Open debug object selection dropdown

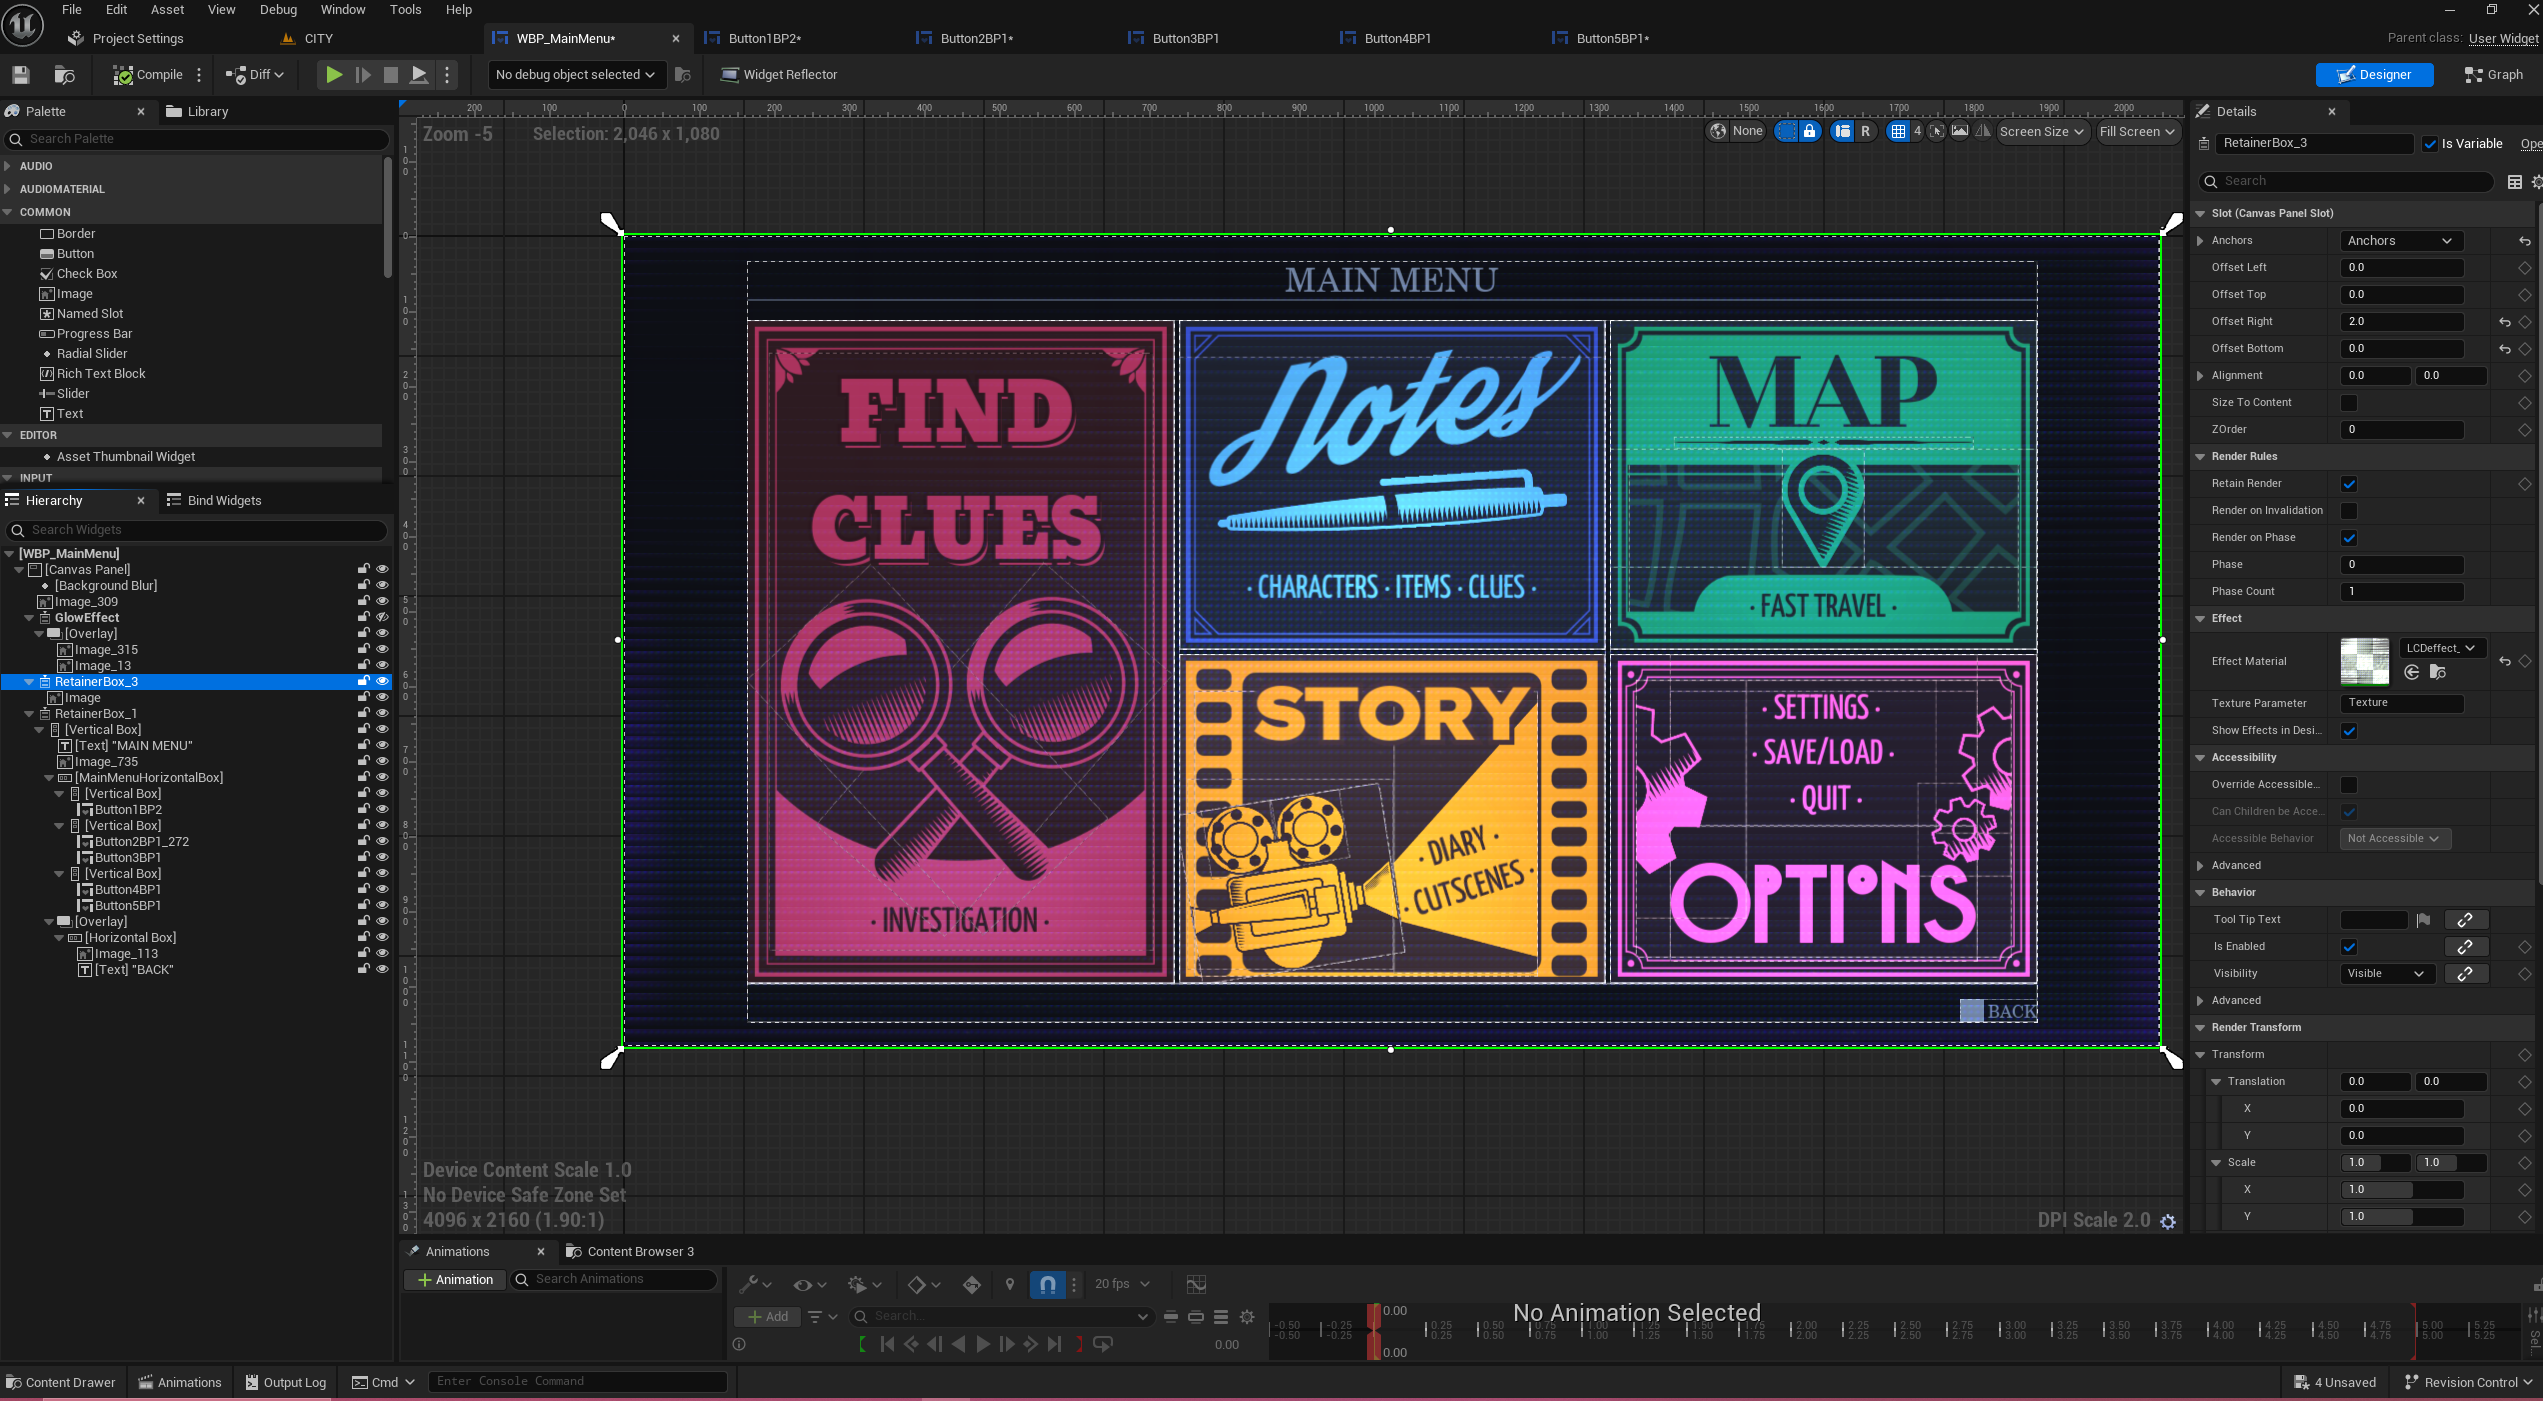(576, 75)
